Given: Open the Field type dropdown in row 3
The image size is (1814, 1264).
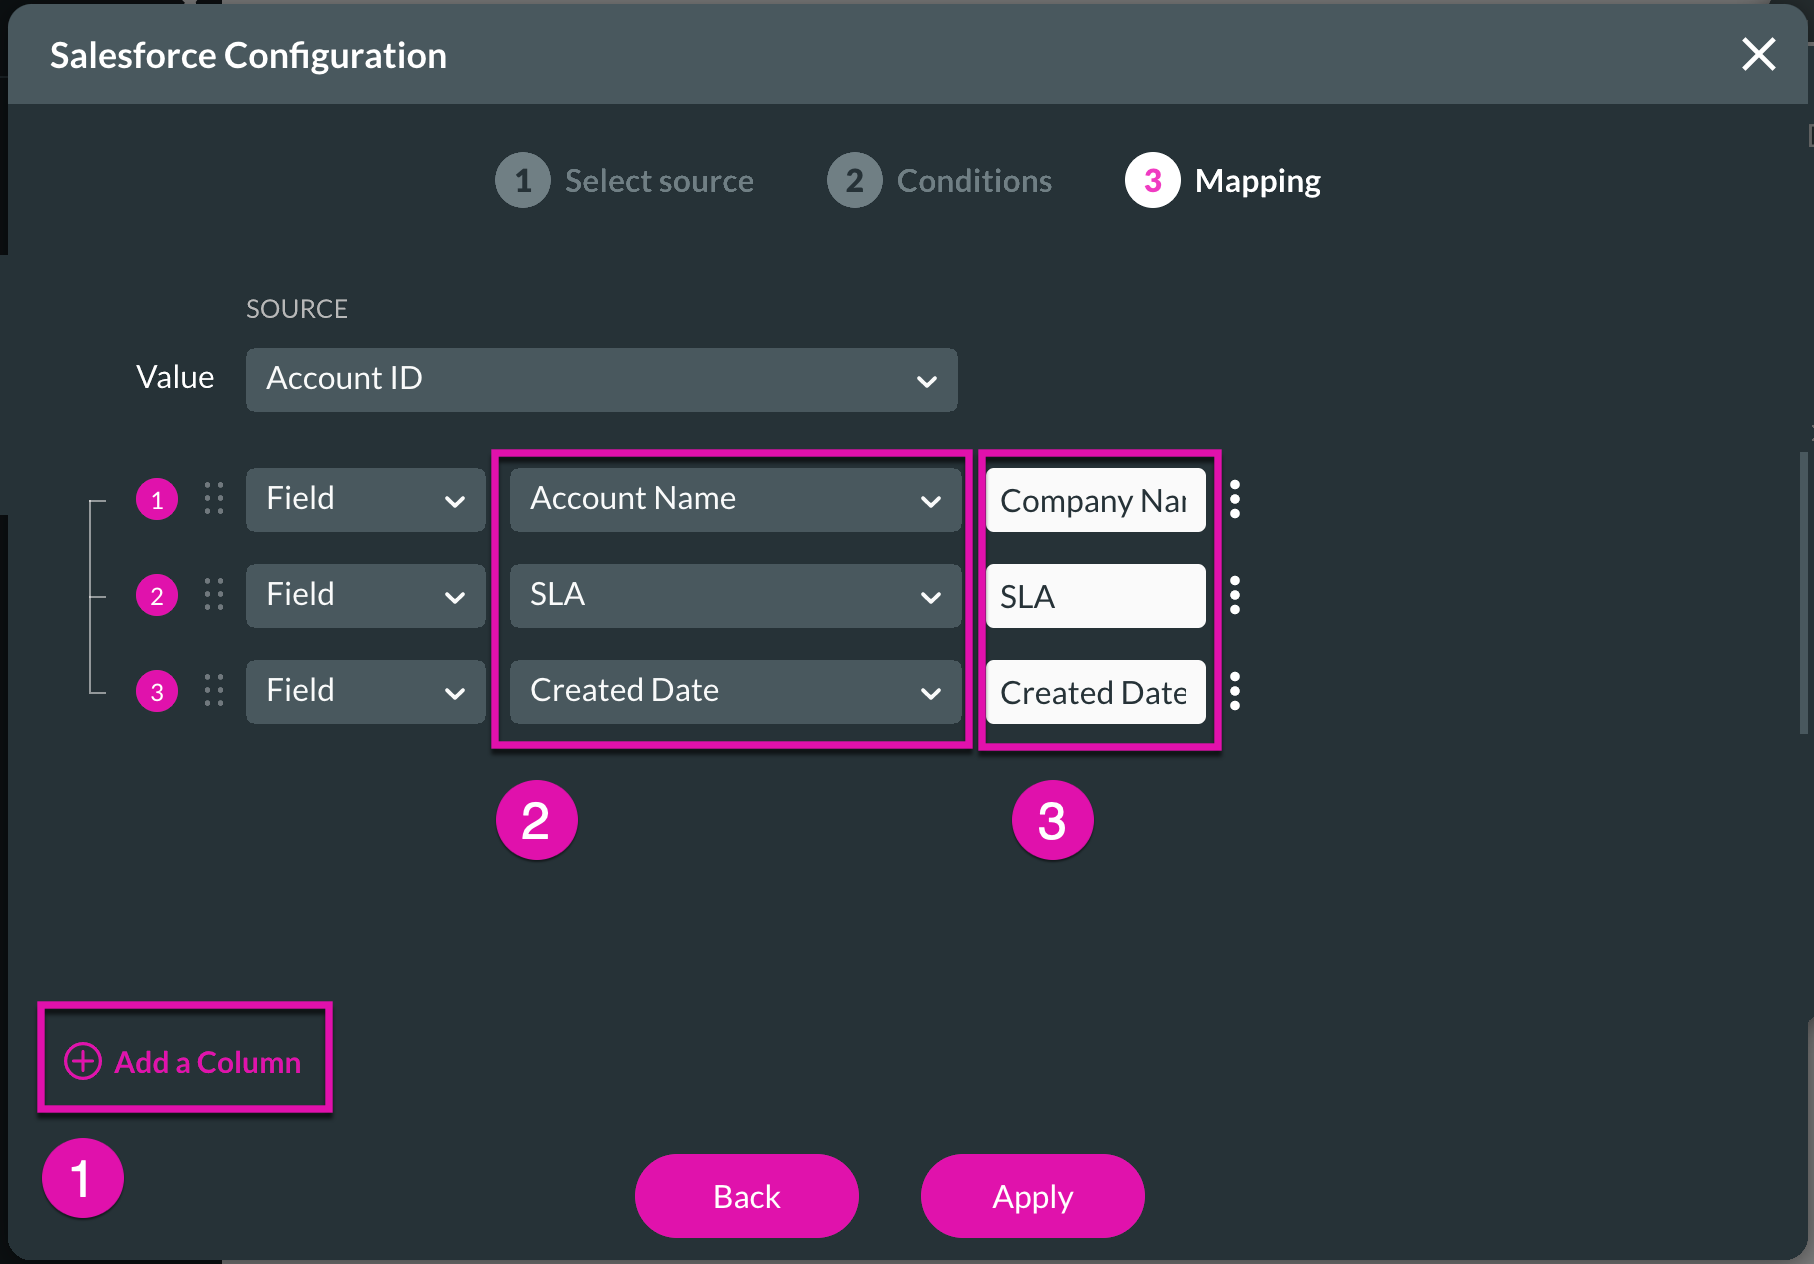Looking at the screenshot, I should point(366,692).
